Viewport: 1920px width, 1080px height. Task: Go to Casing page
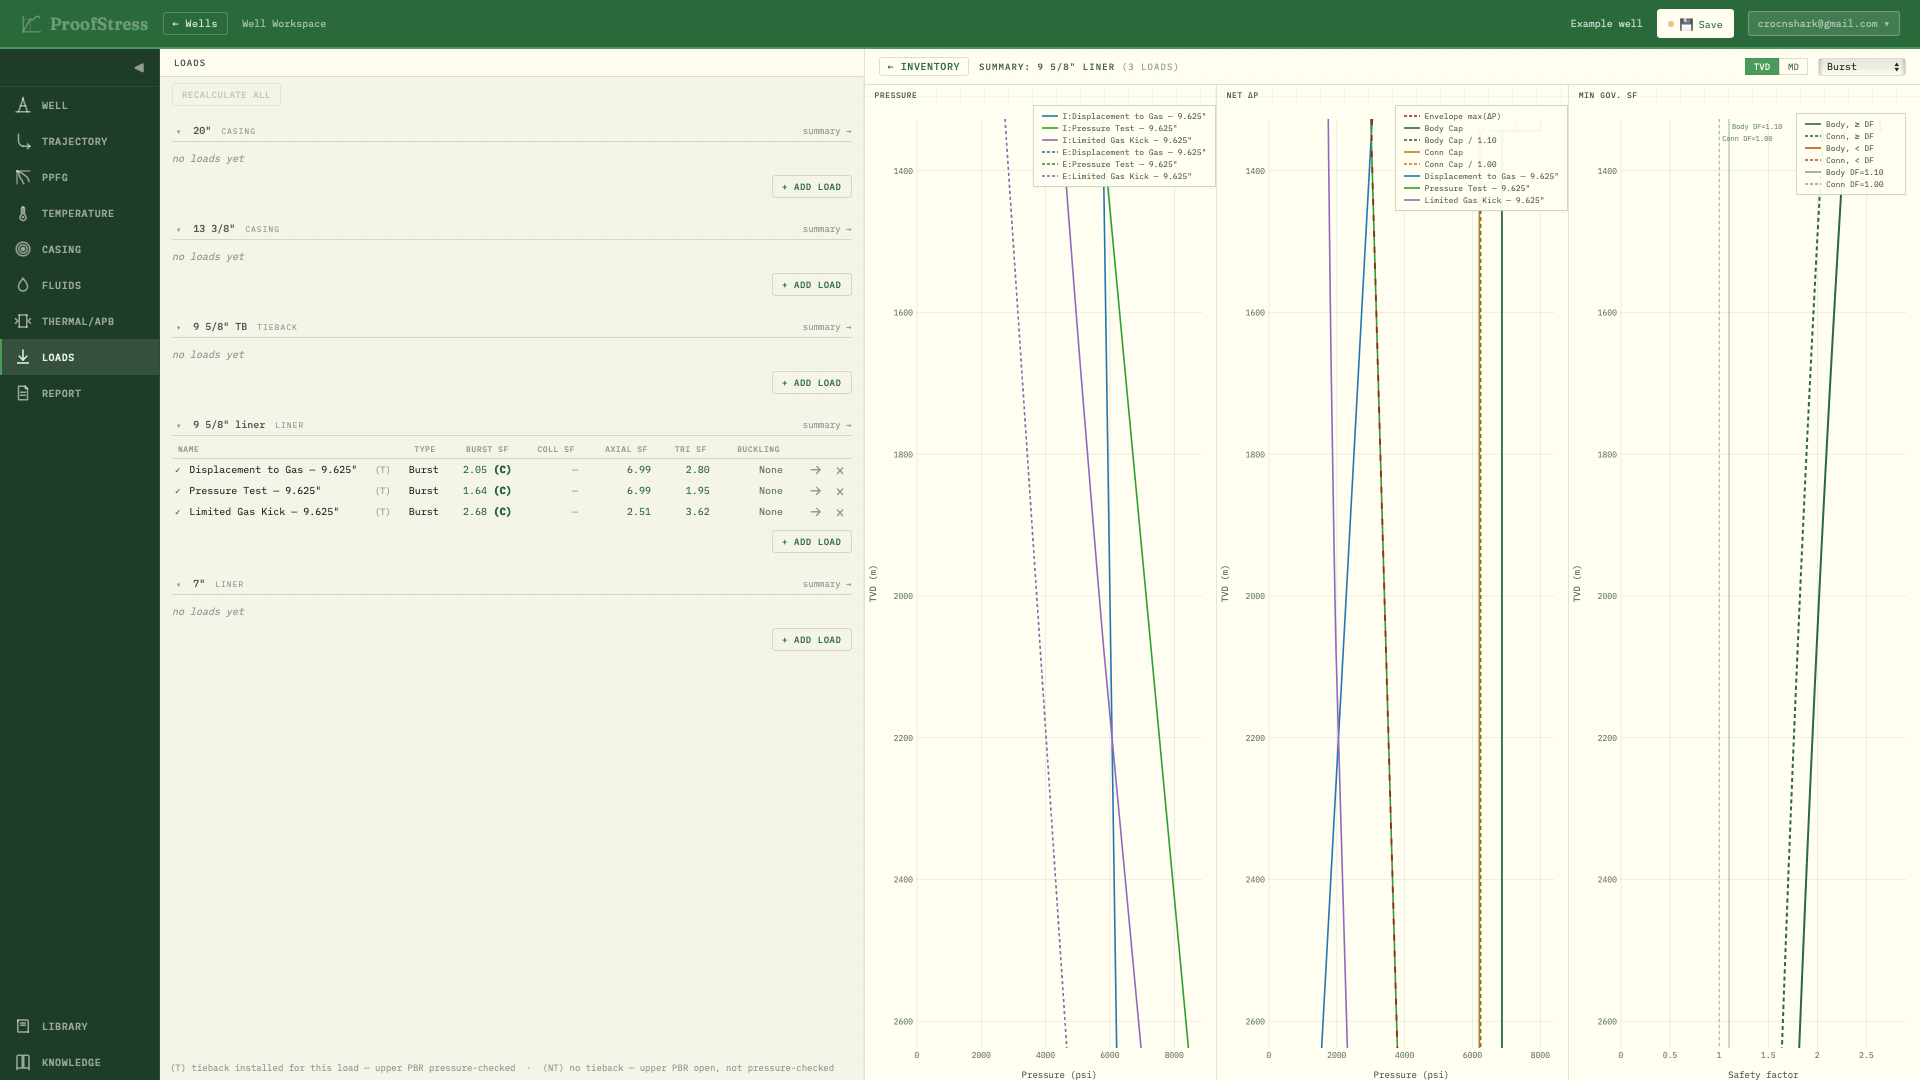tap(80, 249)
